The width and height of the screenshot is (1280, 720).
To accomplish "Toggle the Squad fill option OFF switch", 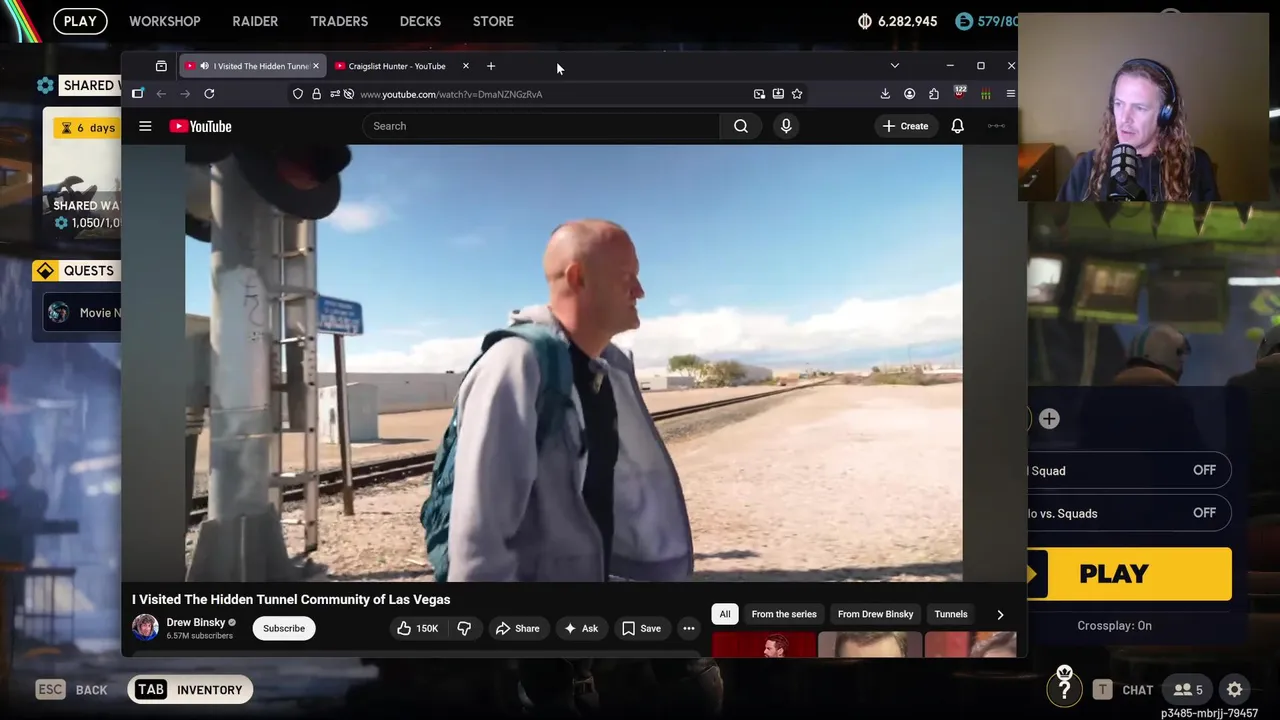I will pyautogui.click(x=1204, y=470).
